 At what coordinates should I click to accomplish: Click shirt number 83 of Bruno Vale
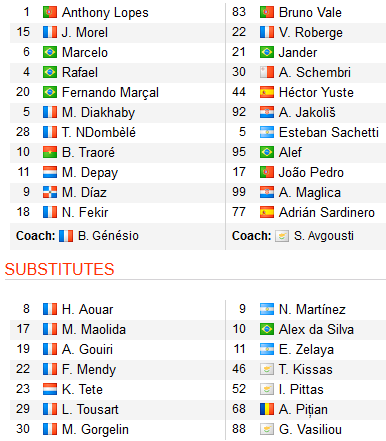coord(239,12)
